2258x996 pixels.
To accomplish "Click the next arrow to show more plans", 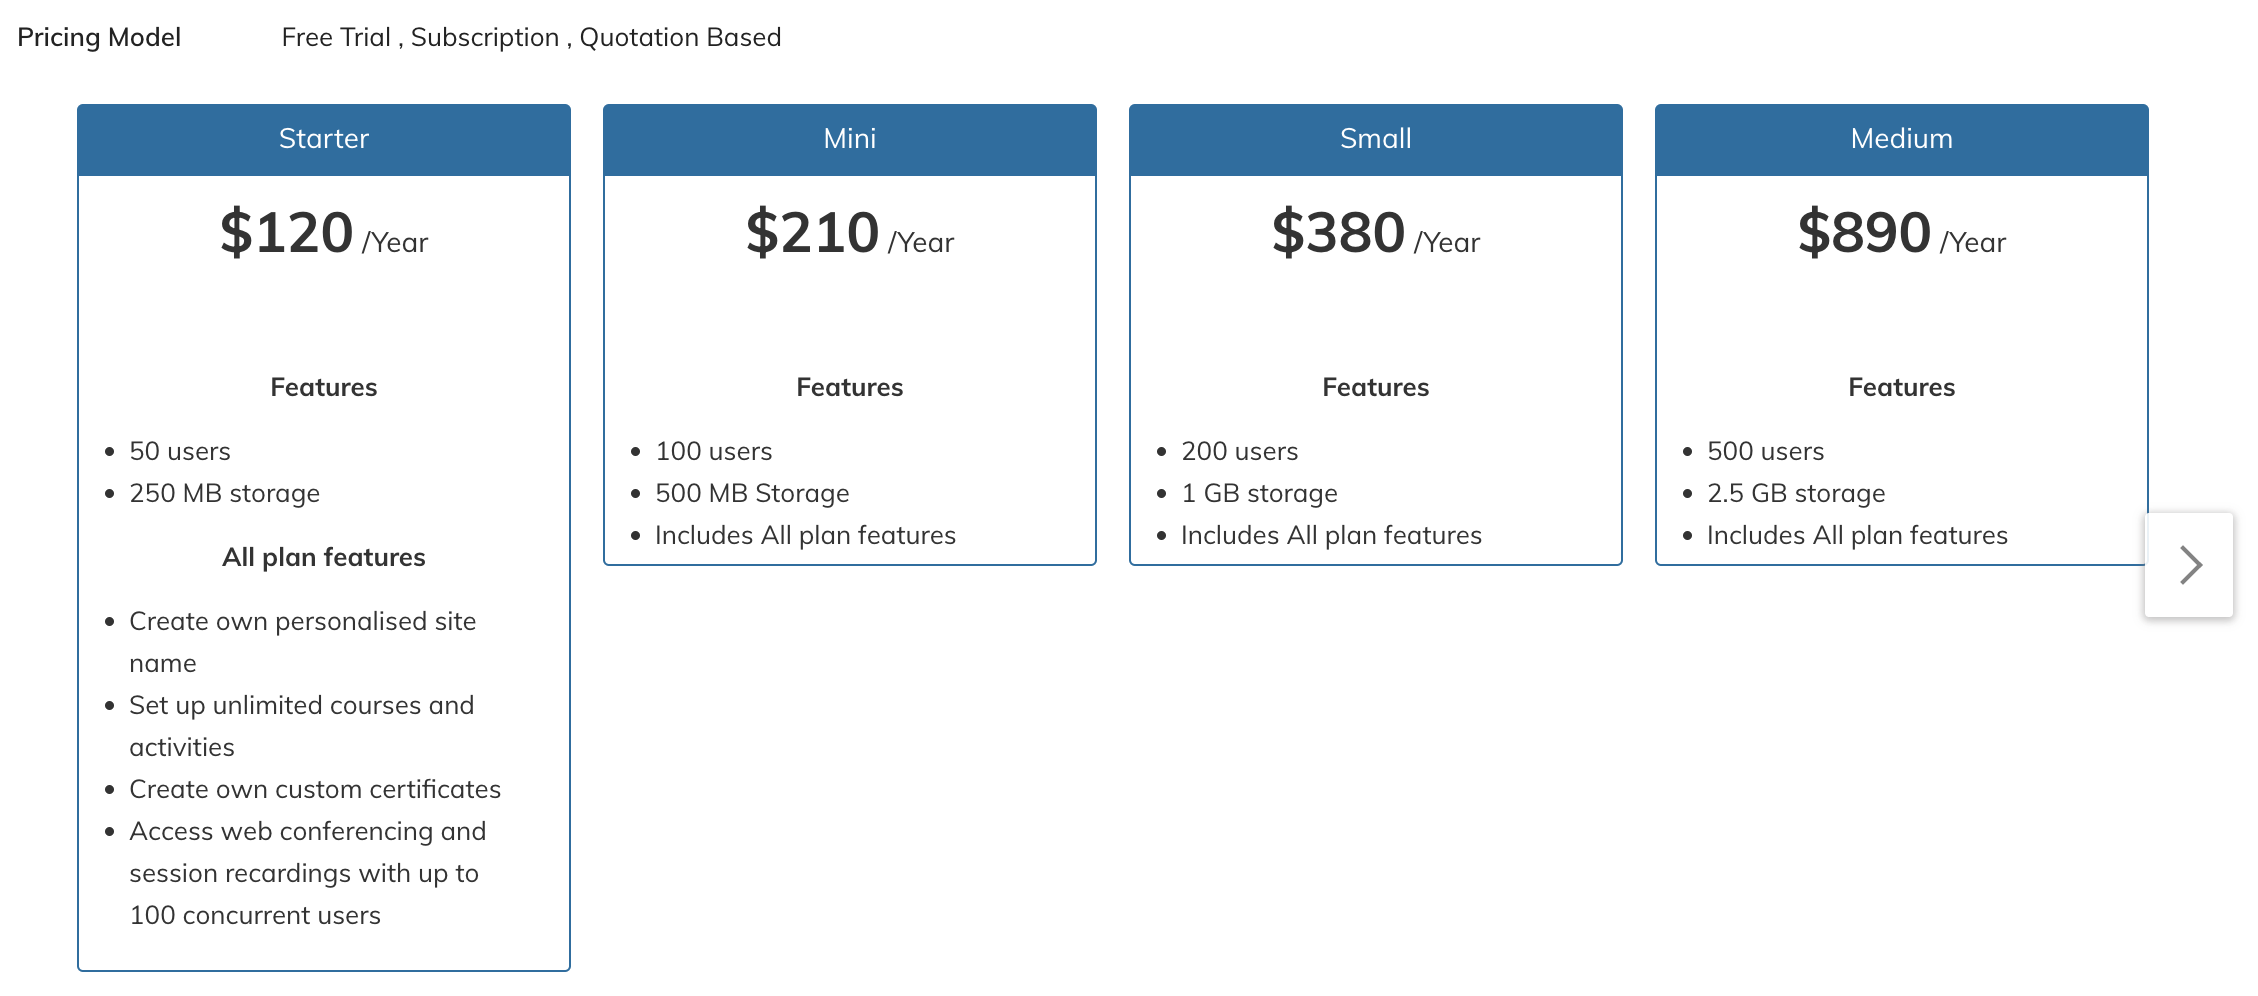I will coord(2188,565).
